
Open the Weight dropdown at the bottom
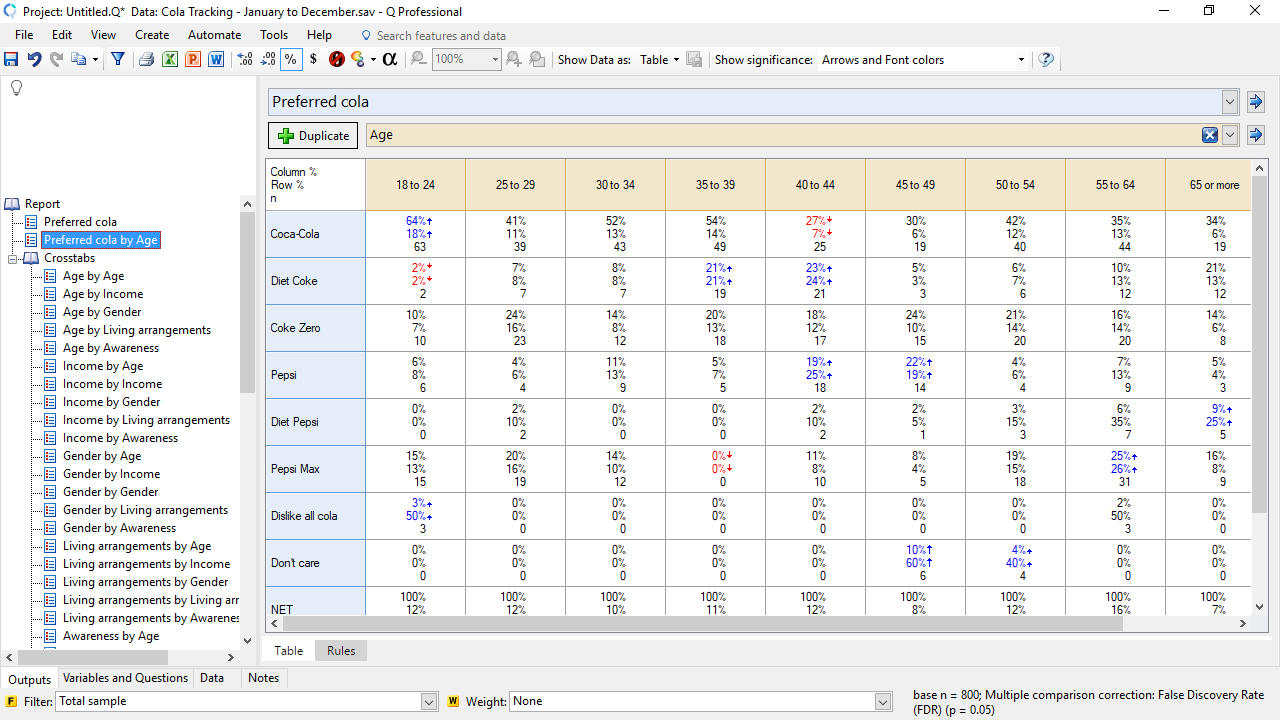(x=882, y=701)
